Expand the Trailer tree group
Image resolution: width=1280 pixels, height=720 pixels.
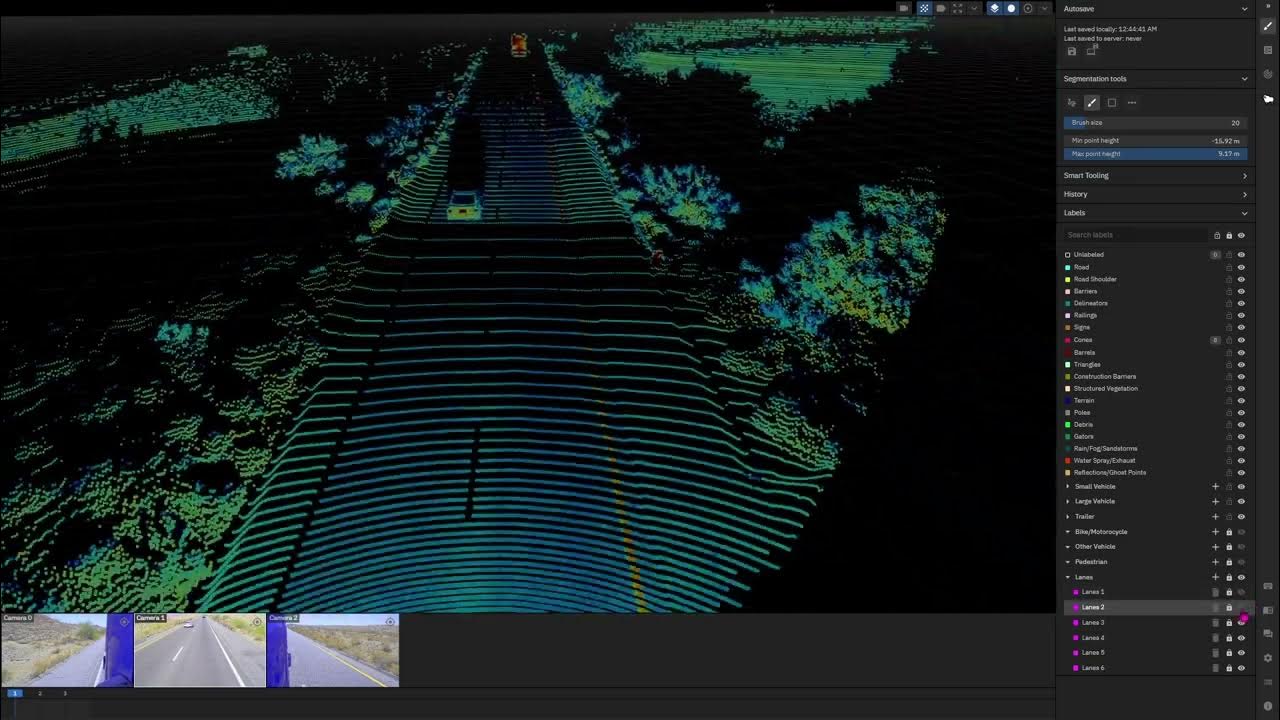click(1068, 517)
